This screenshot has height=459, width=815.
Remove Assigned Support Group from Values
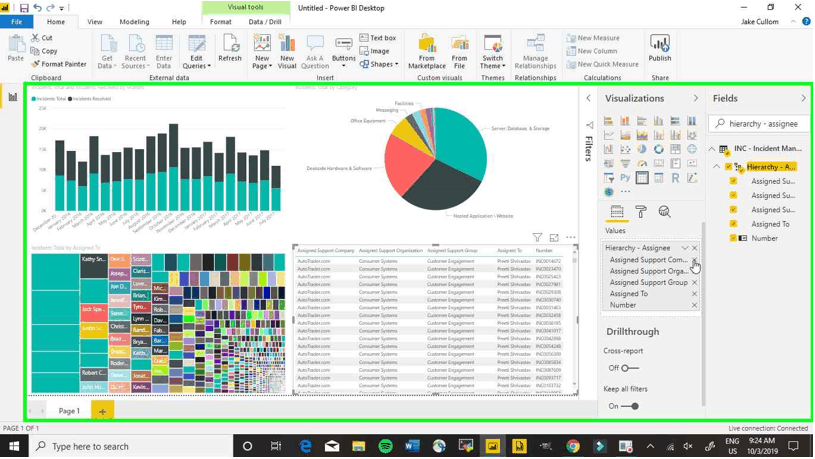694,282
